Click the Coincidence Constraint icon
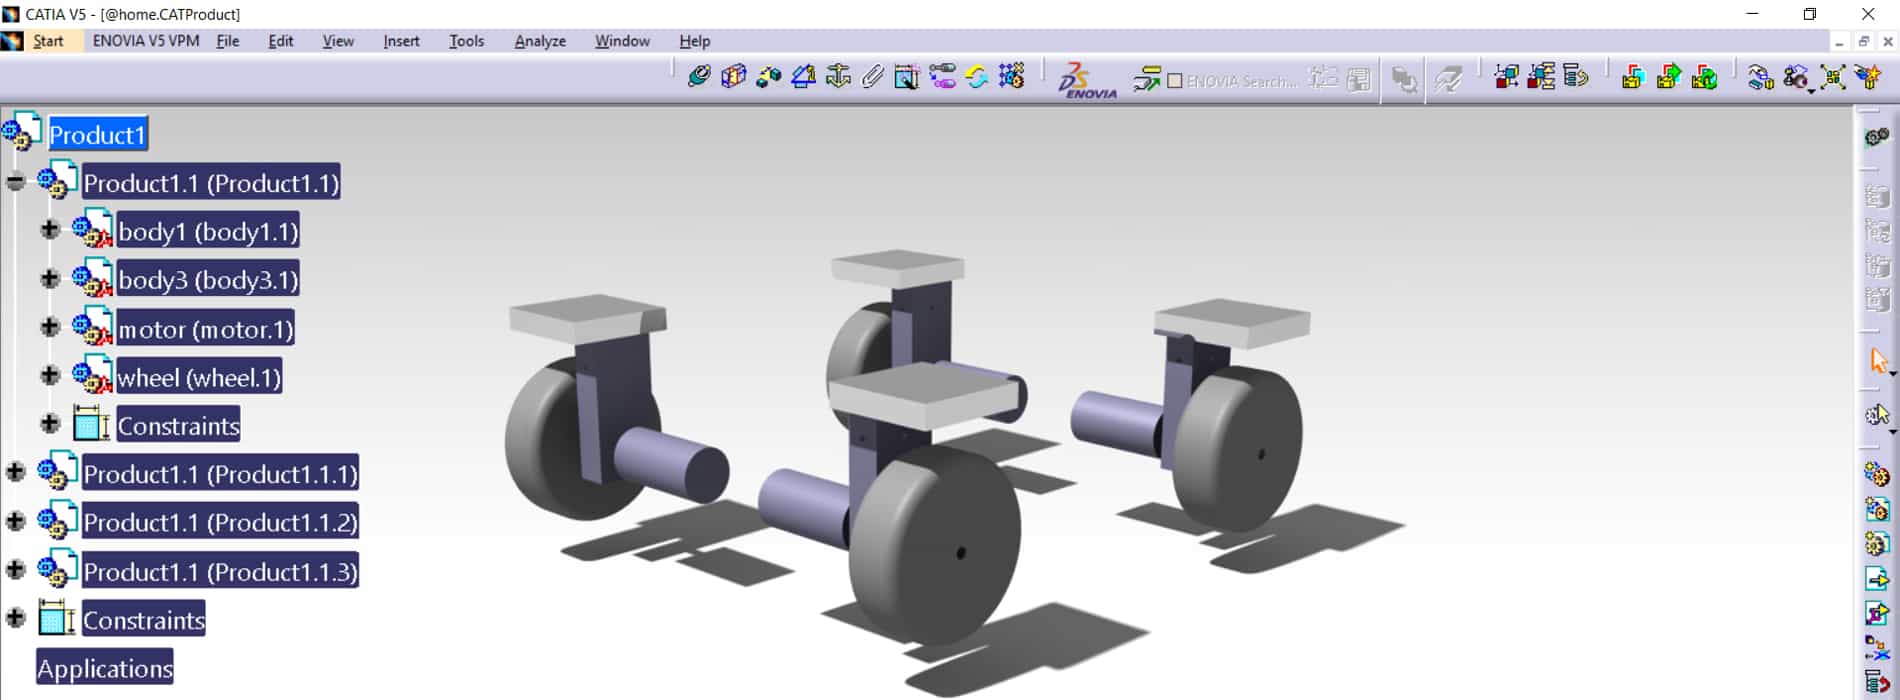Image resolution: width=1900 pixels, height=700 pixels. 699,77
